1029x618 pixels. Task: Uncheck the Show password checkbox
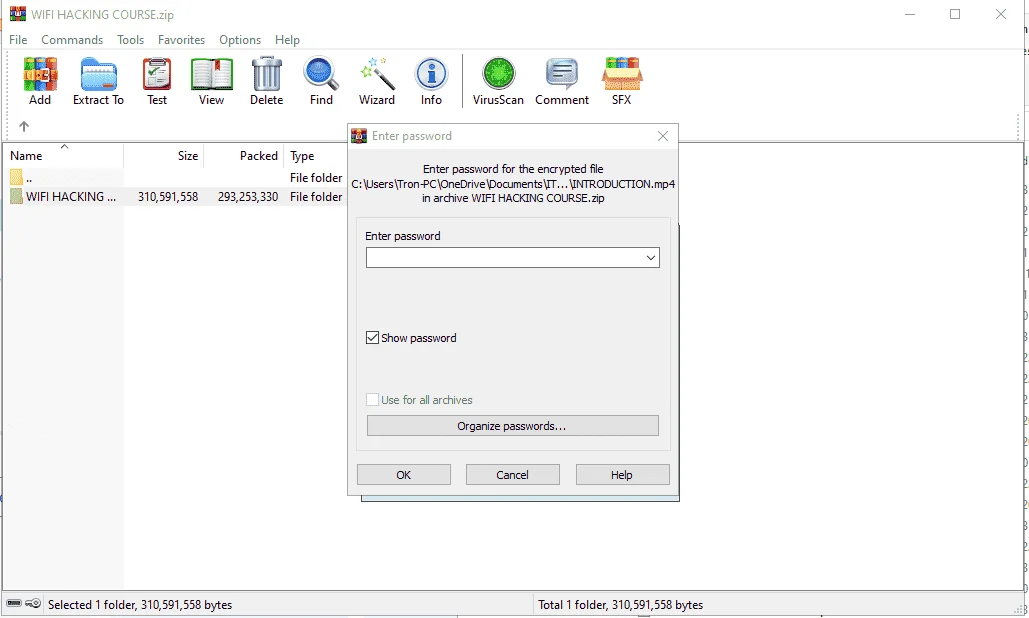pyautogui.click(x=372, y=338)
